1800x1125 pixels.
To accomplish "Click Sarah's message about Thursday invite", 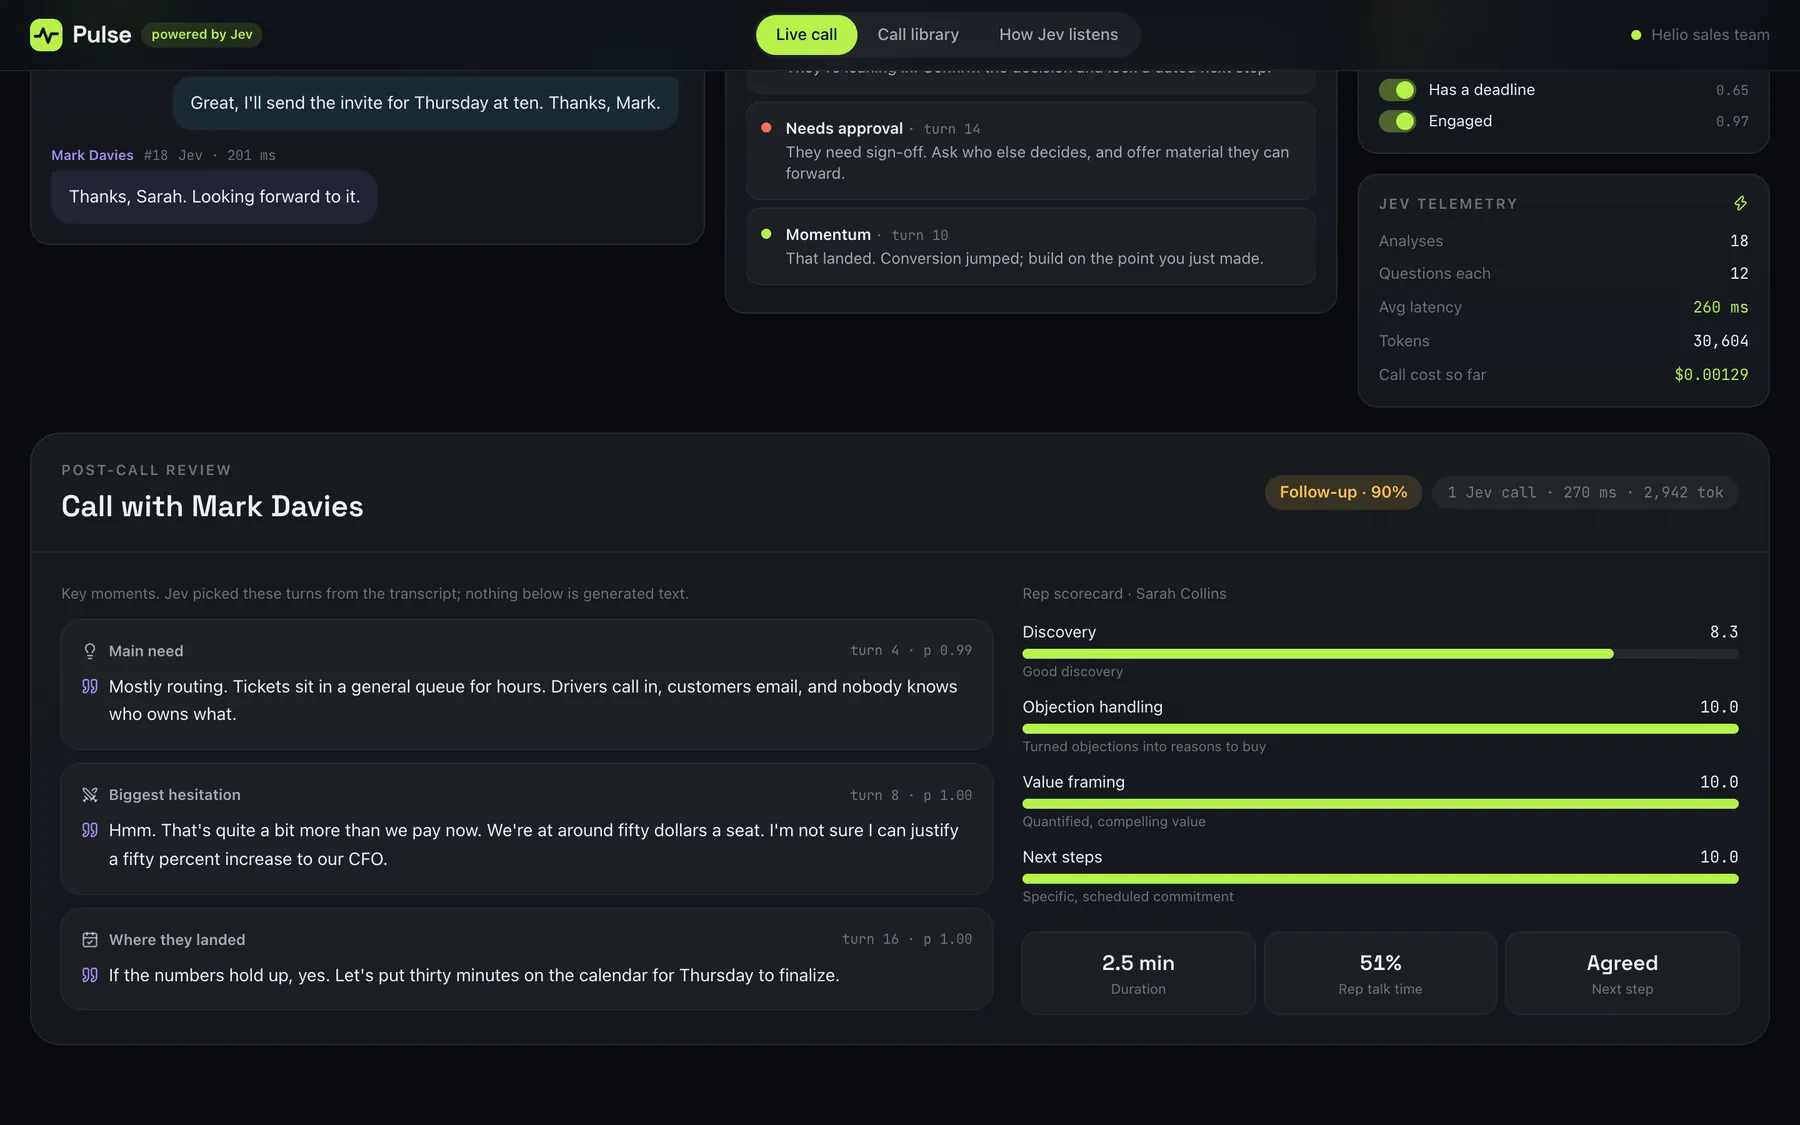I will point(425,103).
